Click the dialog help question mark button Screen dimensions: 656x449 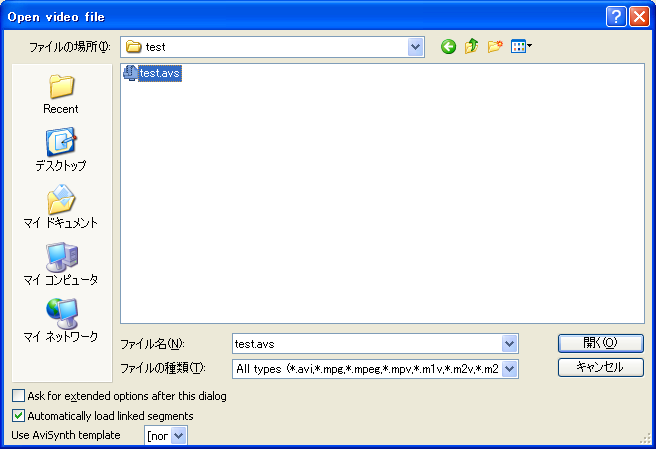[x=617, y=16]
